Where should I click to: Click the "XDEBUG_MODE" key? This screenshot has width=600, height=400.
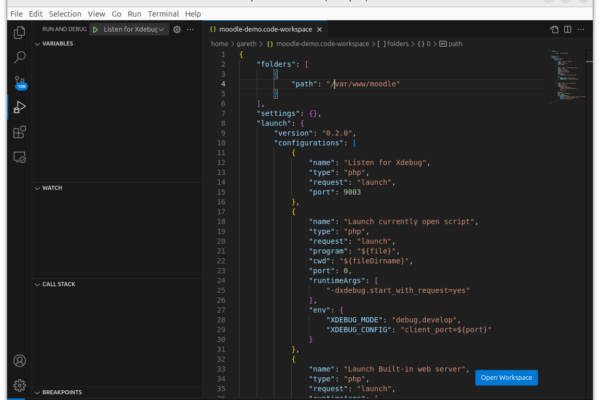pos(354,320)
